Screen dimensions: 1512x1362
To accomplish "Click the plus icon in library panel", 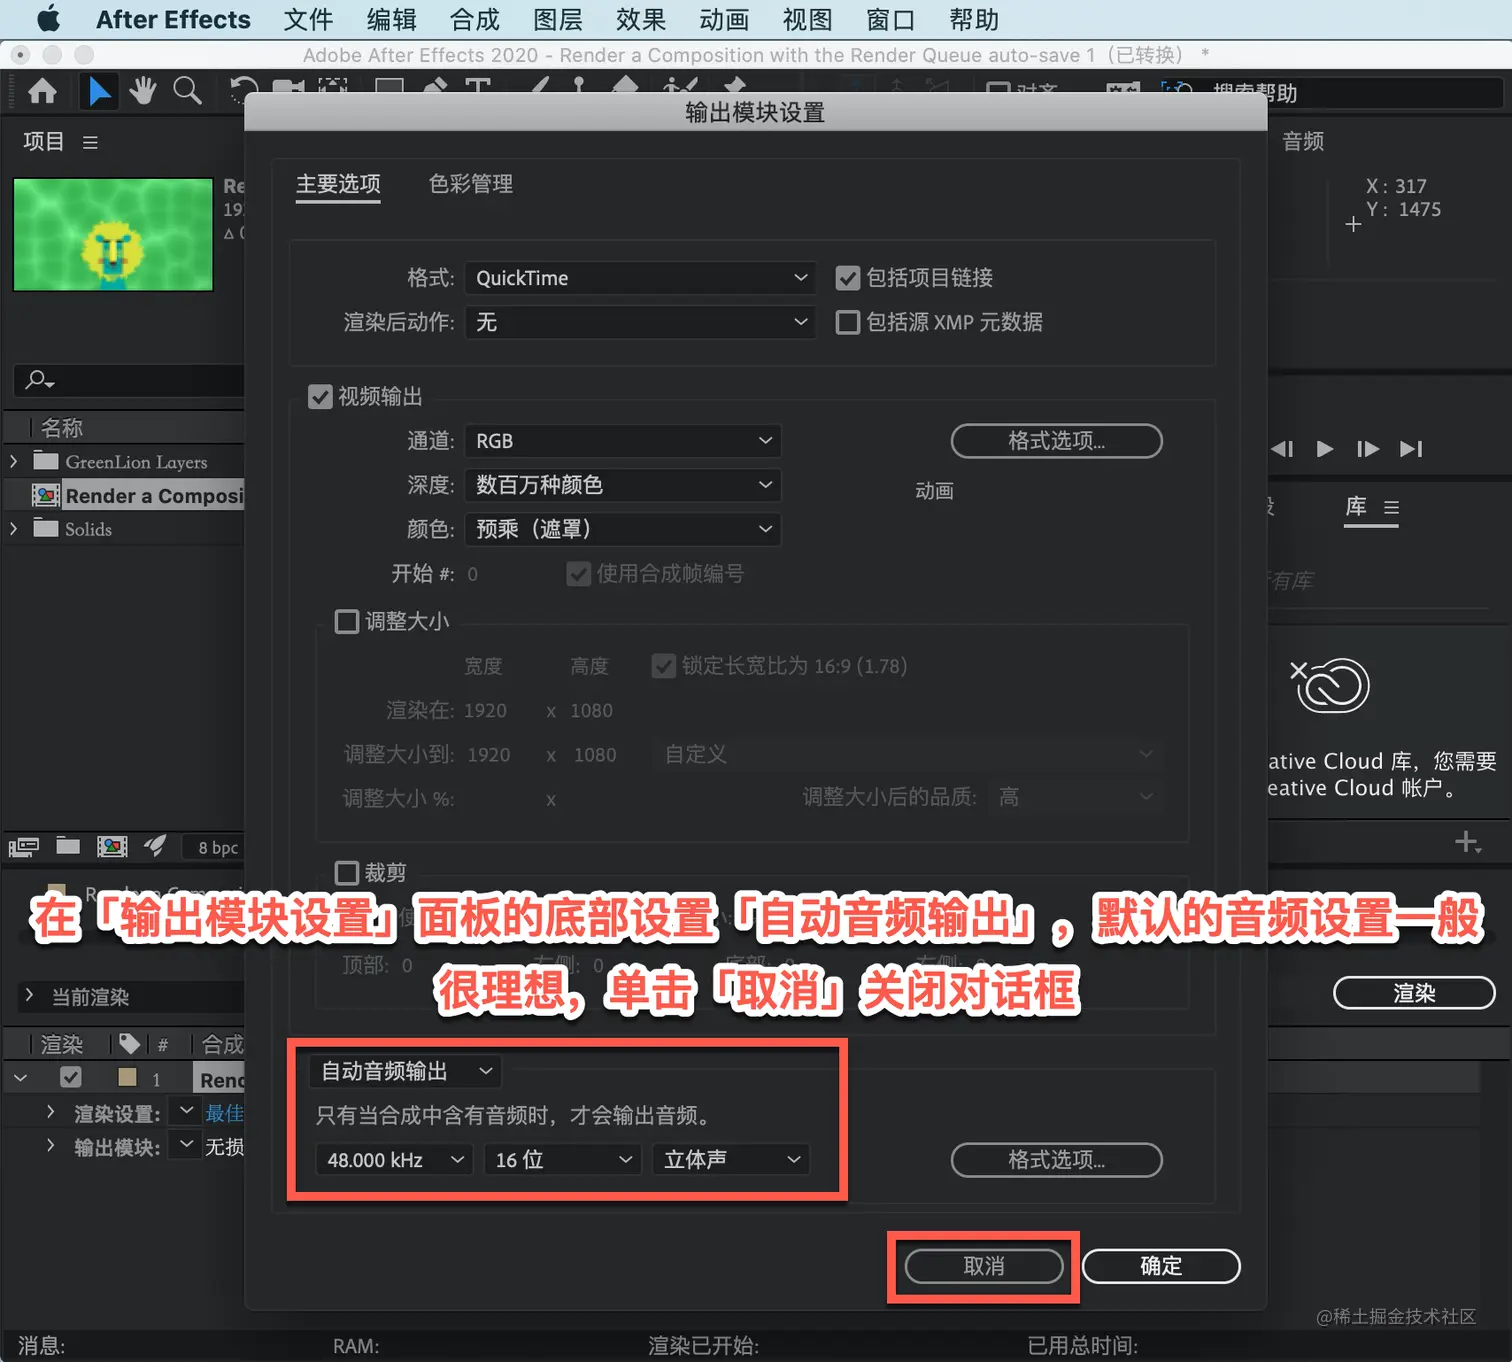I will 1467,843.
